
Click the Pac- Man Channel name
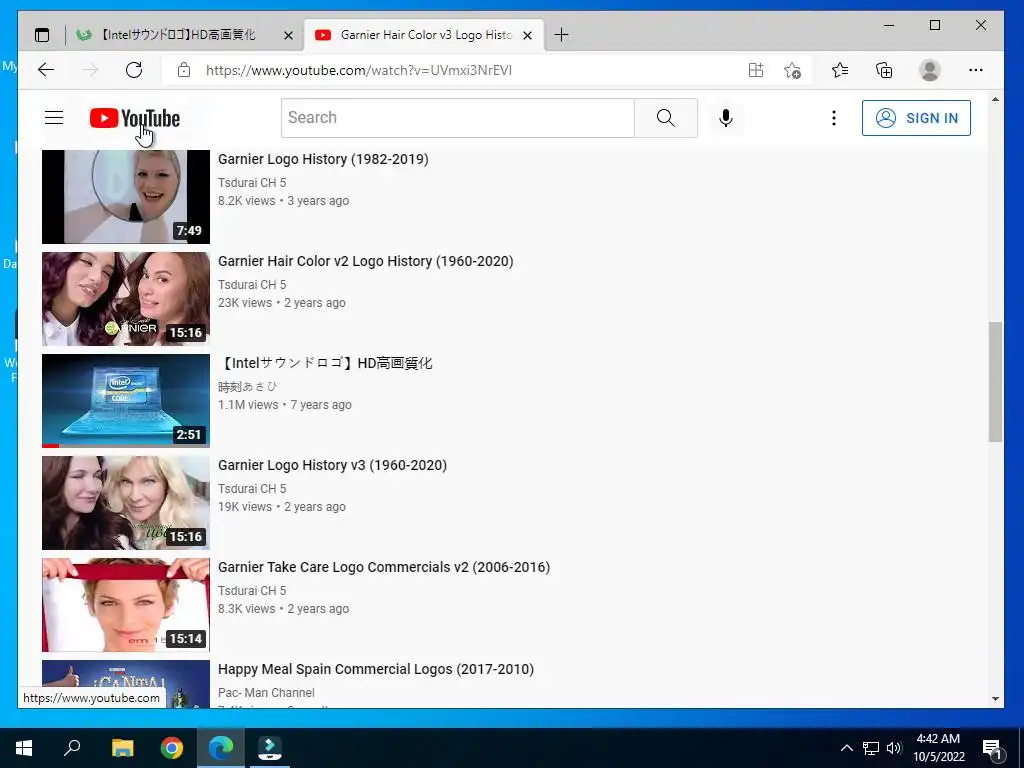click(266, 693)
